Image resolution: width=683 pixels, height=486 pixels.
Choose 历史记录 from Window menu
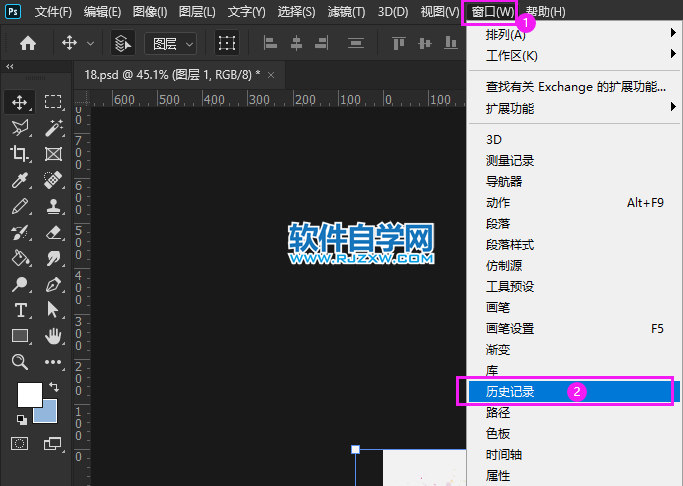click(x=574, y=392)
